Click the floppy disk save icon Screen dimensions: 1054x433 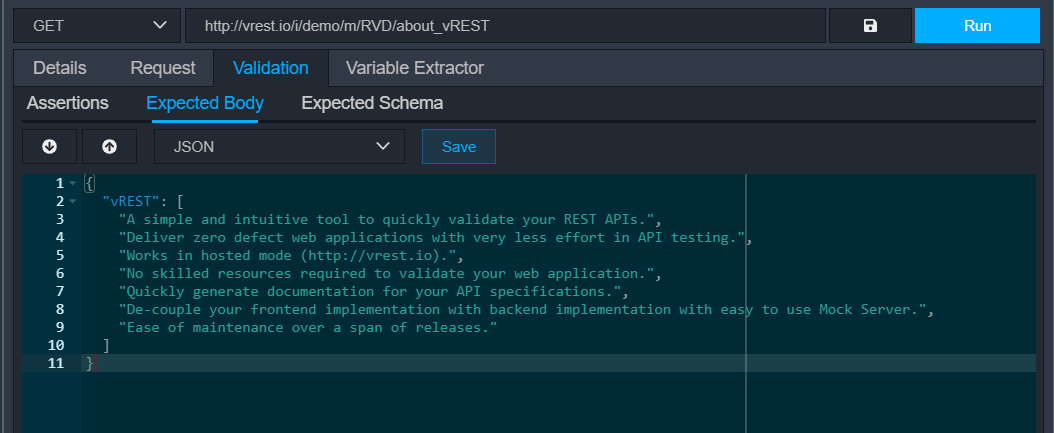click(869, 26)
